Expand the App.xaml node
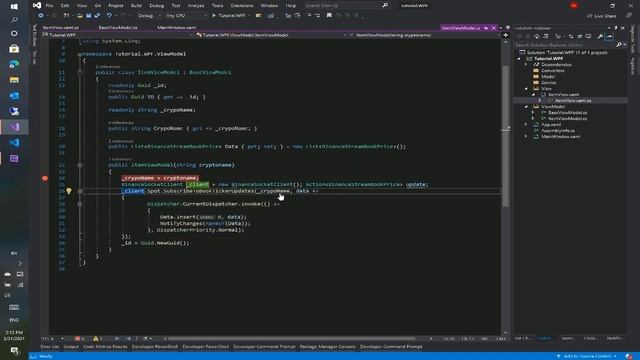 (x=526, y=124)
